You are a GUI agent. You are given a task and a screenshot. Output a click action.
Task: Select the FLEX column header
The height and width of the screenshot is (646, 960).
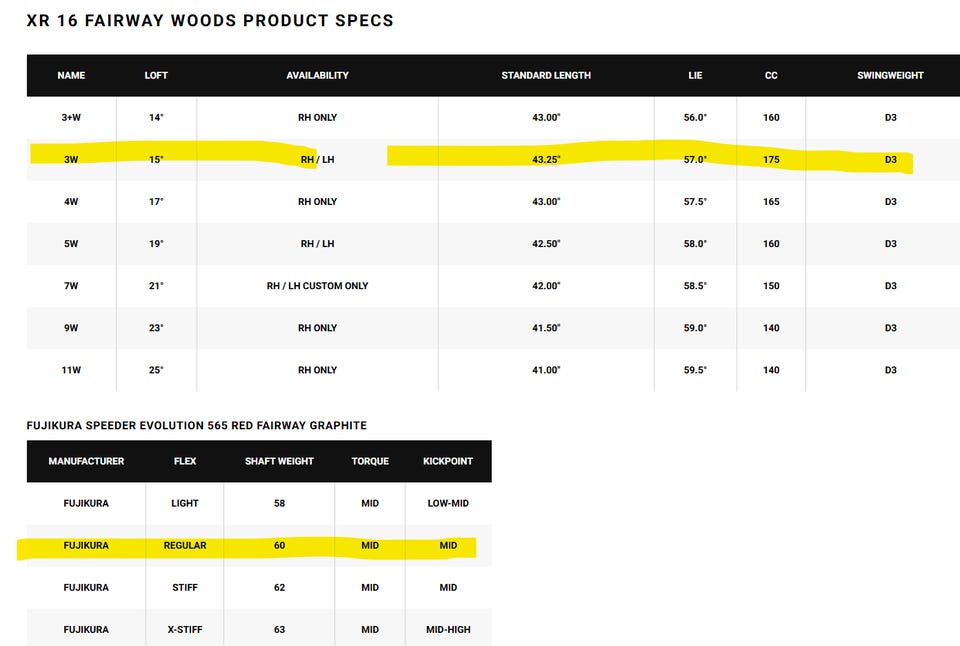(x=185, y=461)
